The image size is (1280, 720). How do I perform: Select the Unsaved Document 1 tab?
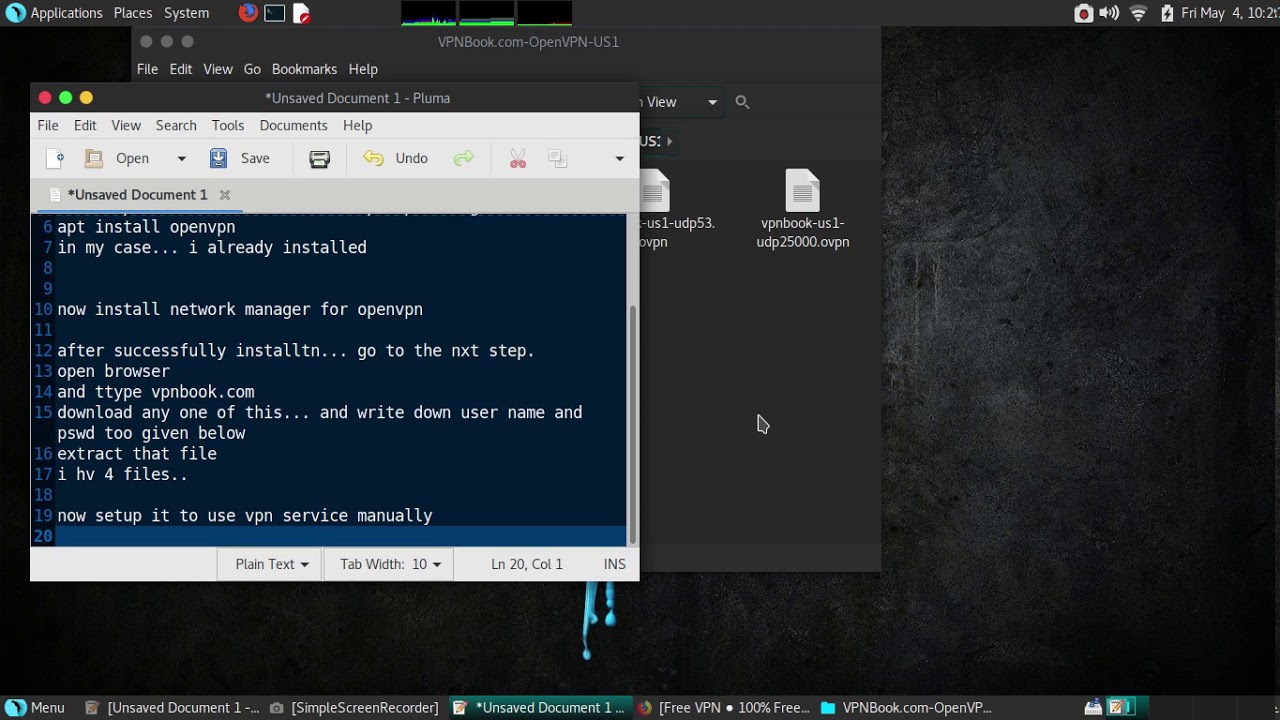coord(137,195)
